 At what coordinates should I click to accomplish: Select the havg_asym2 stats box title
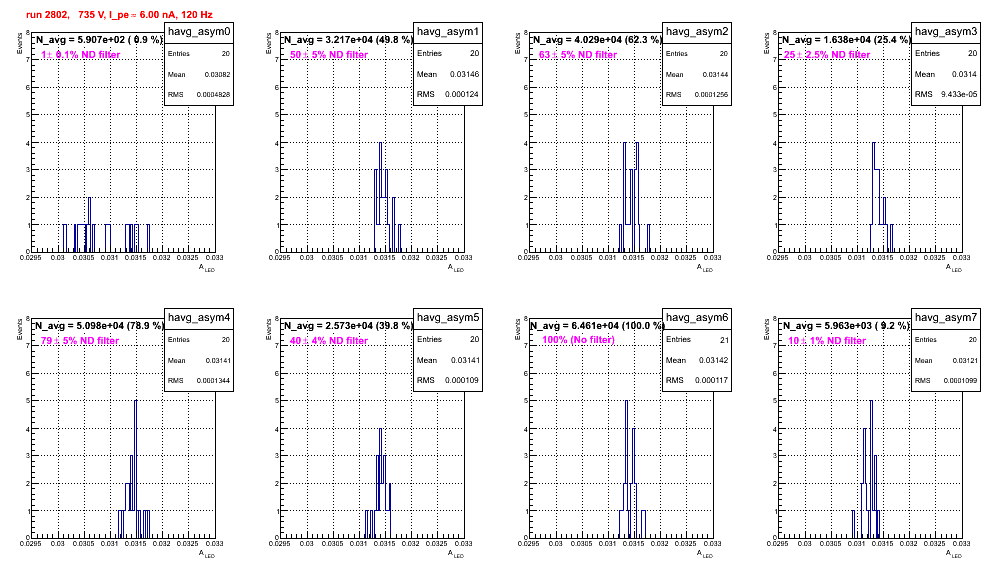click(697, 31)
